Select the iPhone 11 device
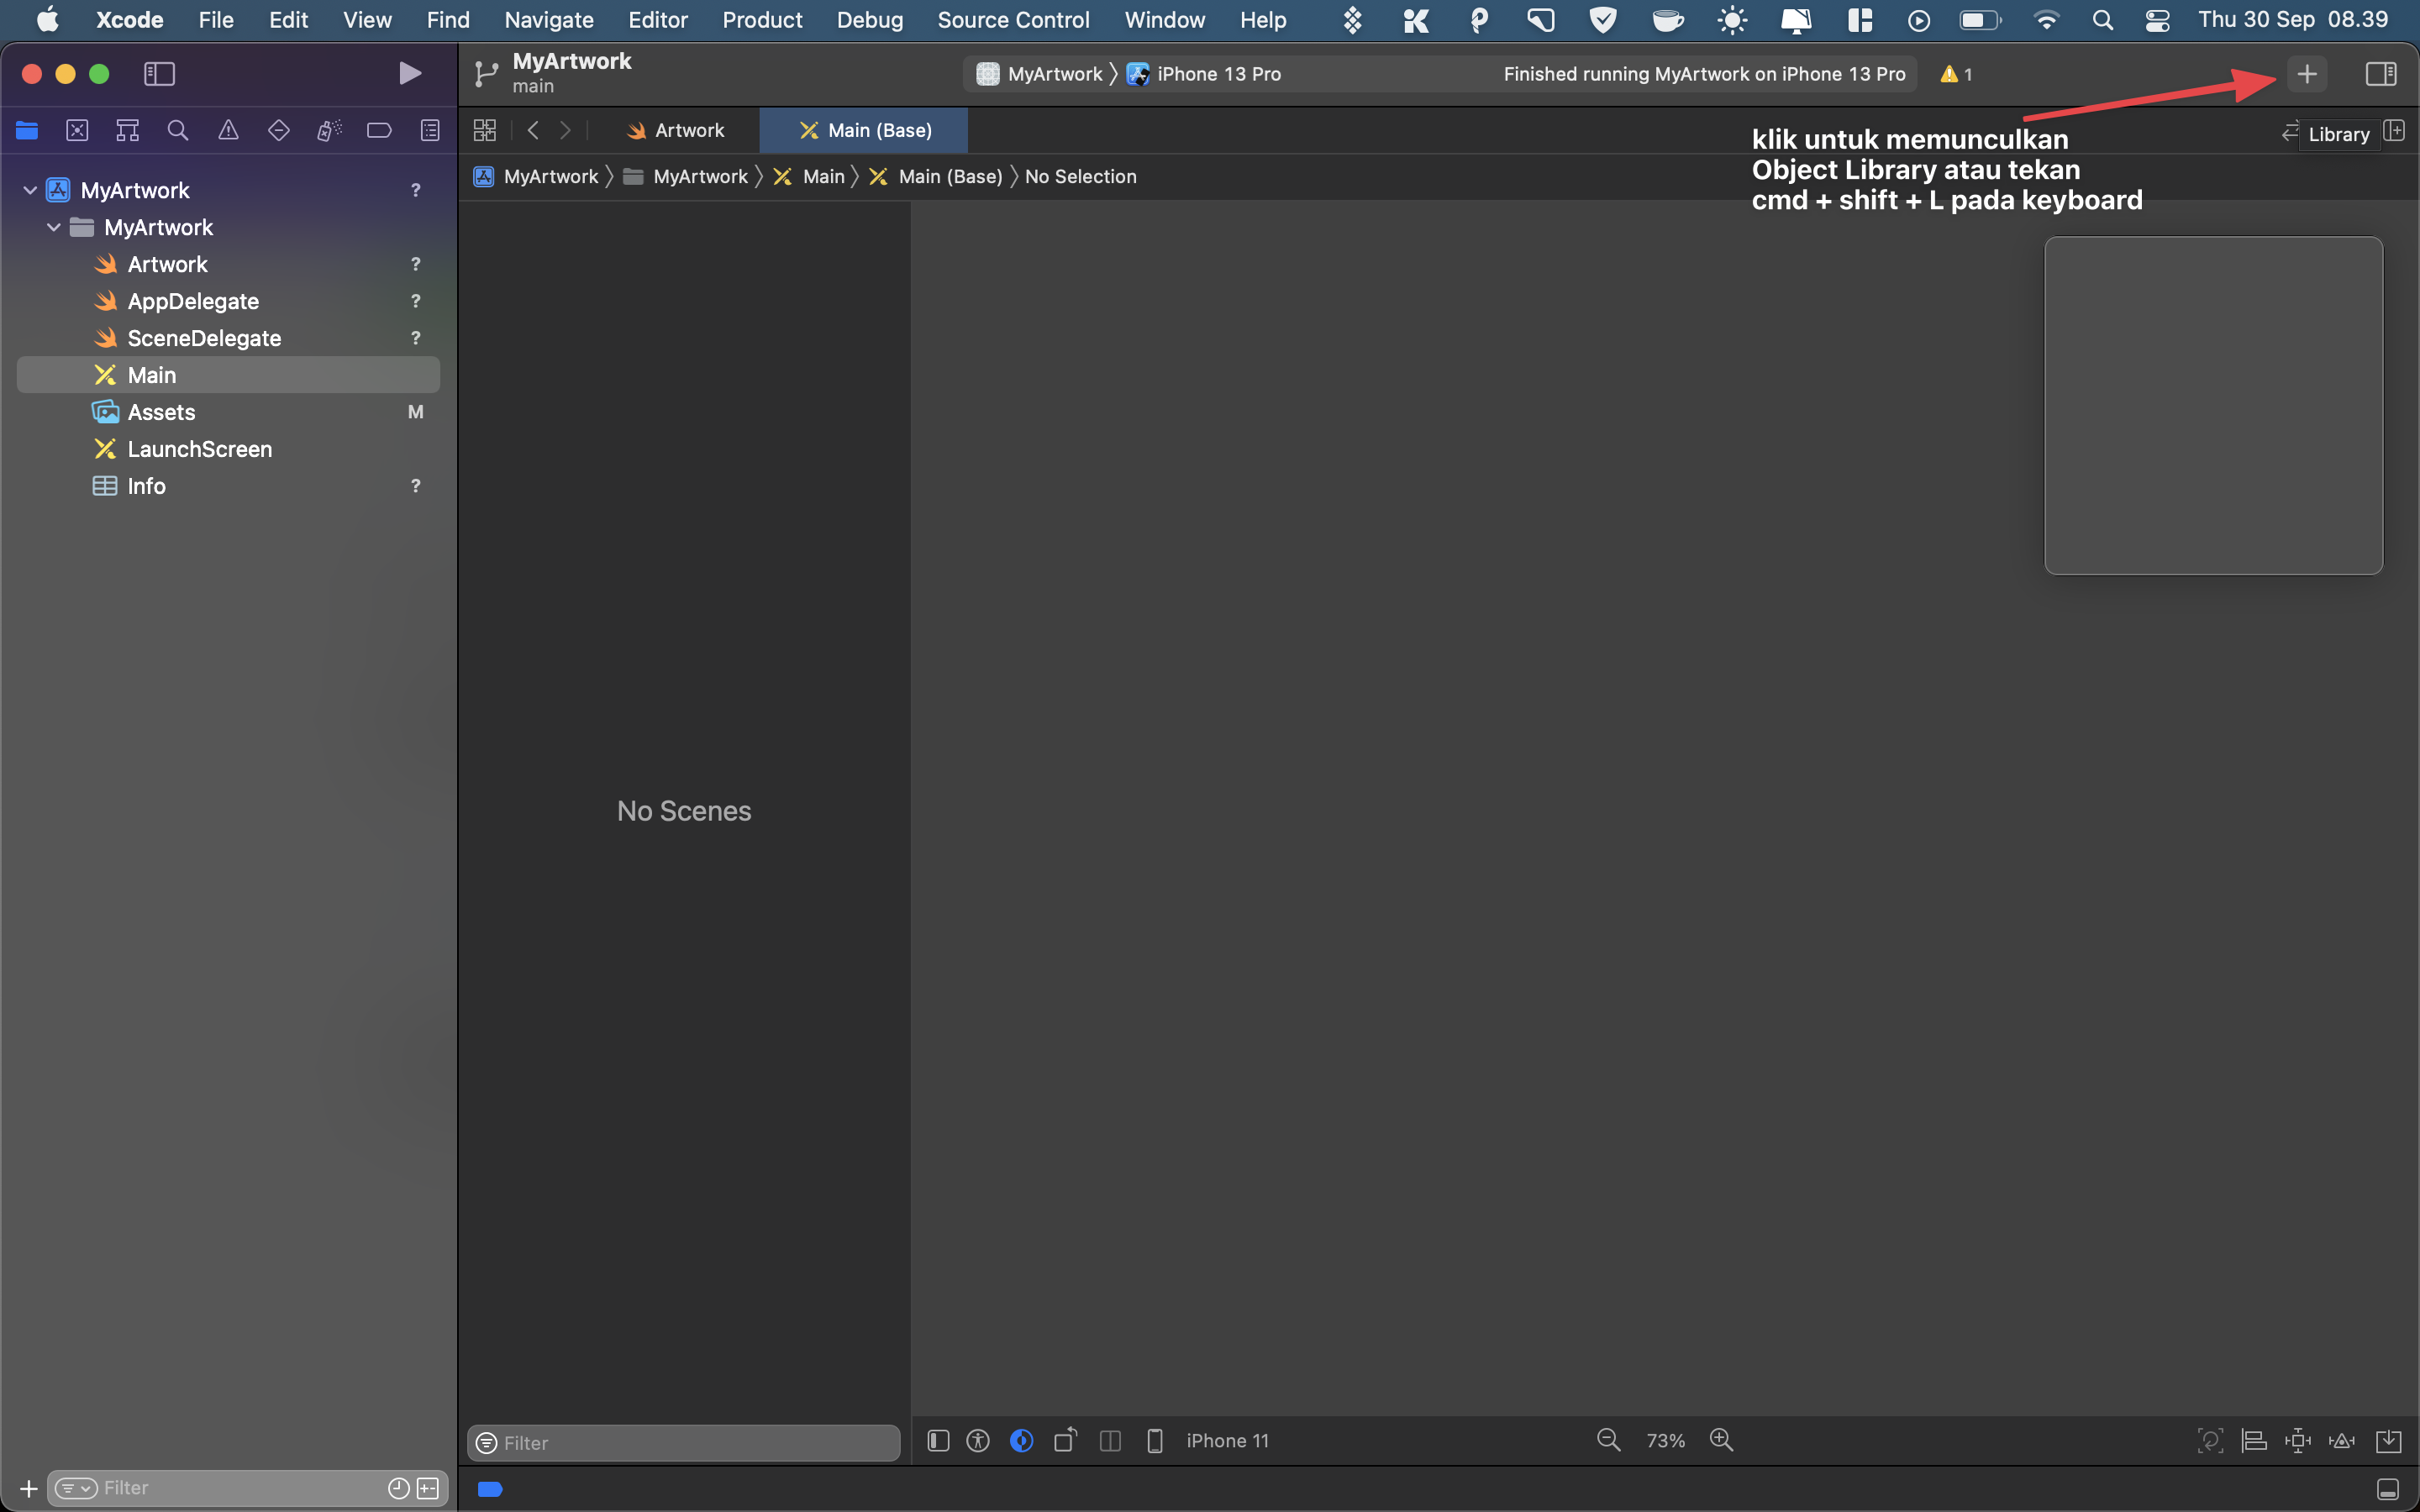Viewport: 2420px width, 1512px height. tap(1209, 1440)
